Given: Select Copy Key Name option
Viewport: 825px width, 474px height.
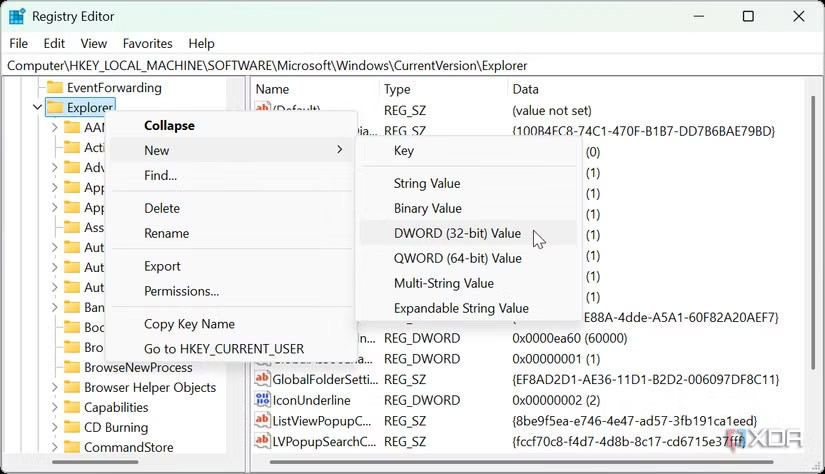Looking at the screenshot, I should click(189, 324).
